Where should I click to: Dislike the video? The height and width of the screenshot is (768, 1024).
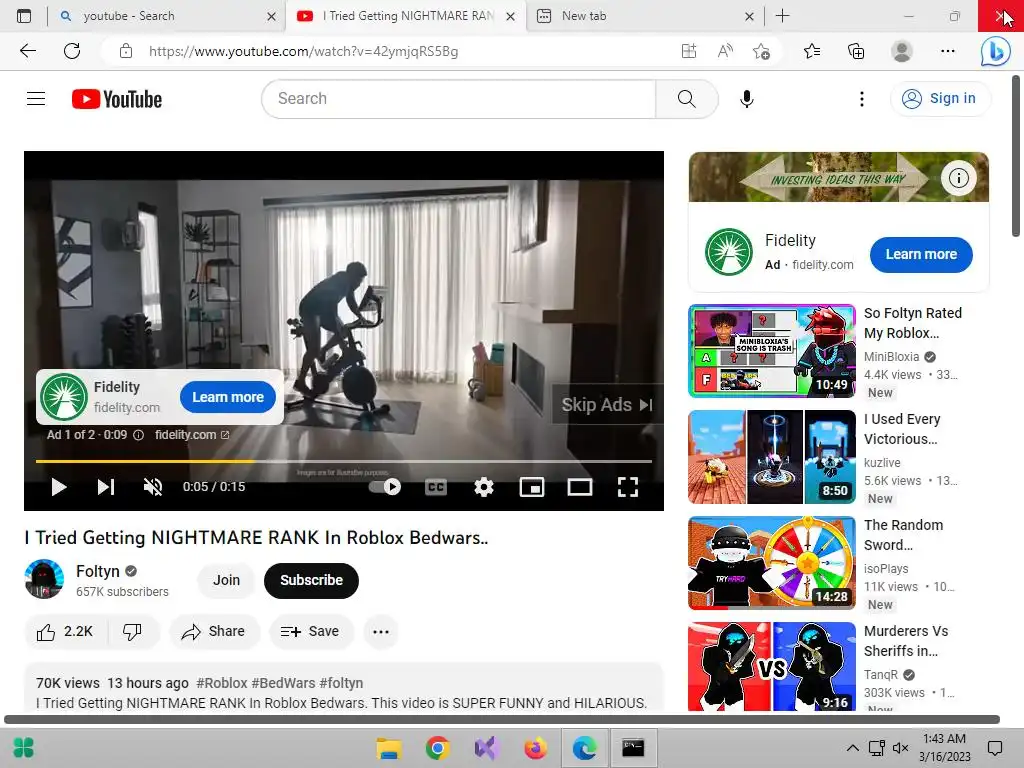point(132,632)
